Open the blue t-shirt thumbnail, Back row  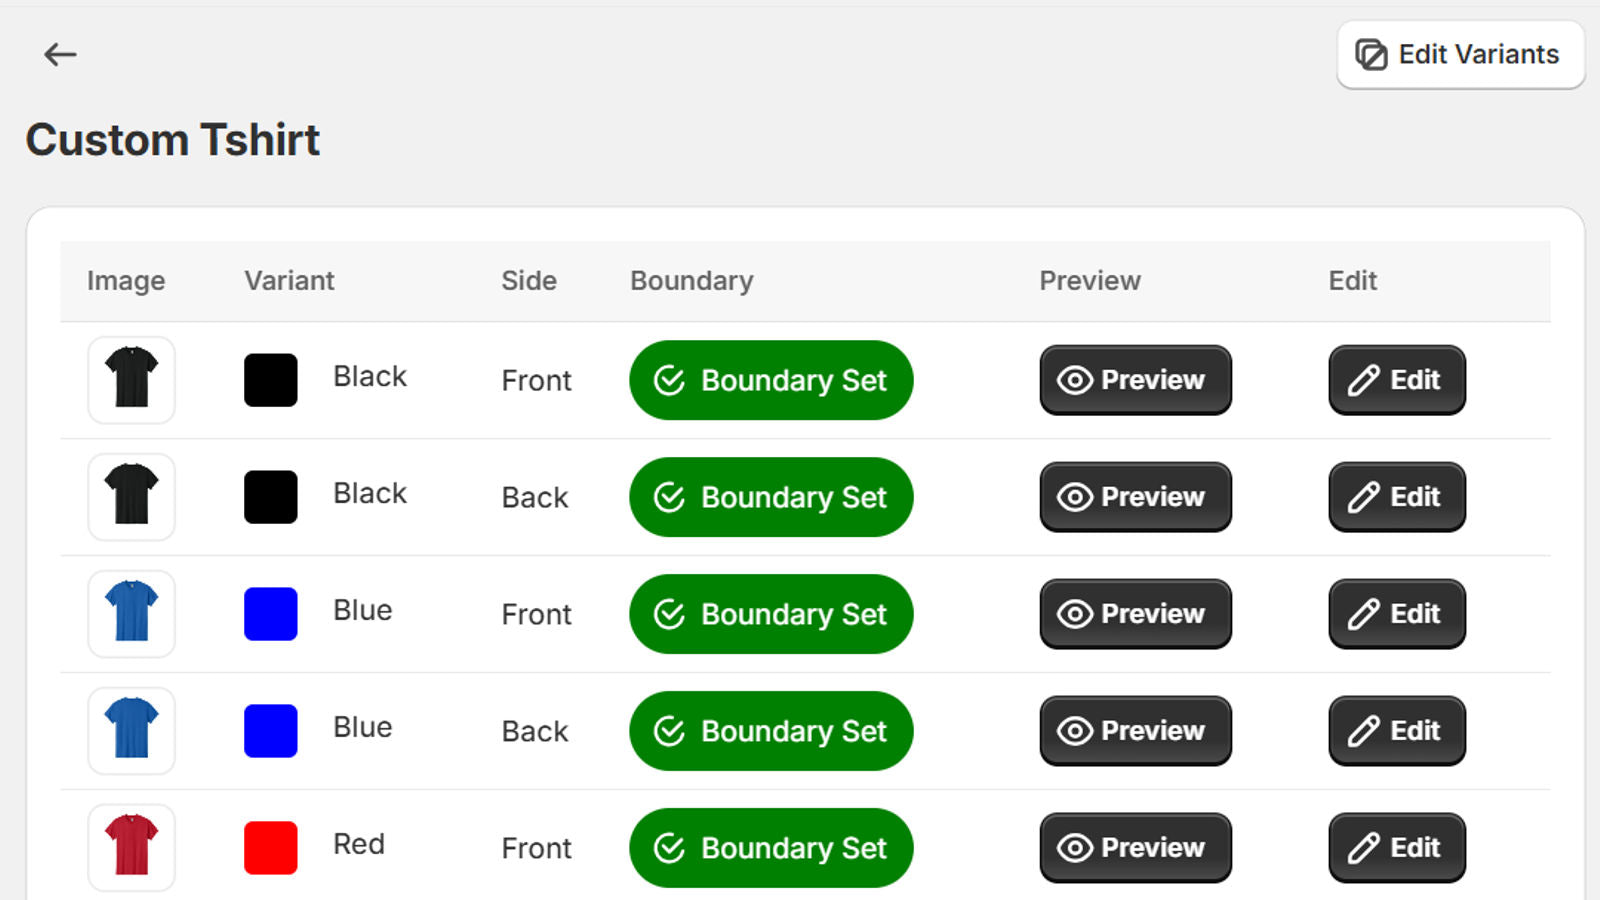131,731
